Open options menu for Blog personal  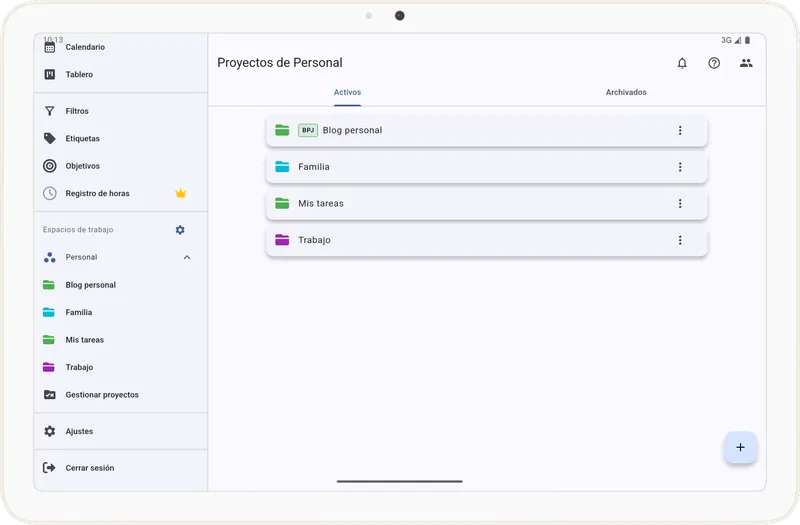(680, 130)
